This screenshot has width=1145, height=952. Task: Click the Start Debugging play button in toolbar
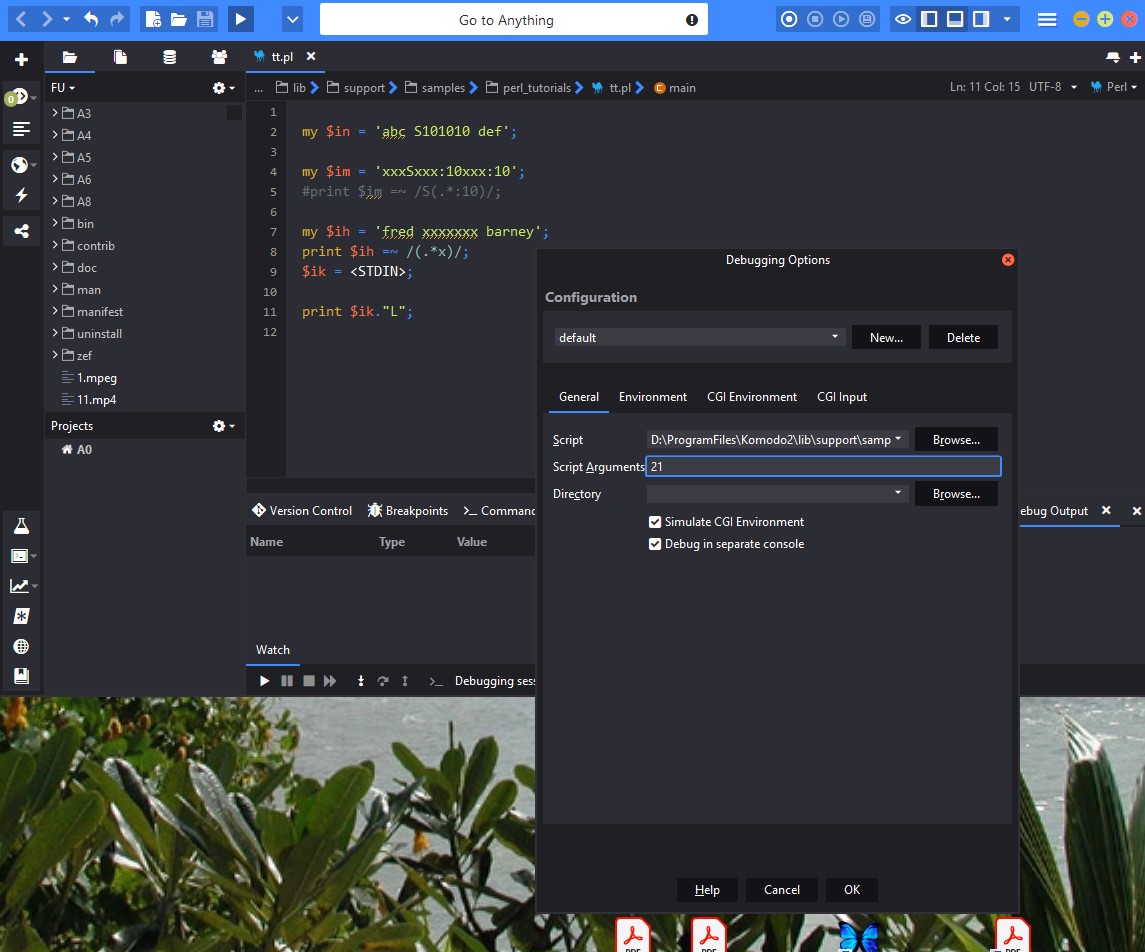click(x=240, y=19)
